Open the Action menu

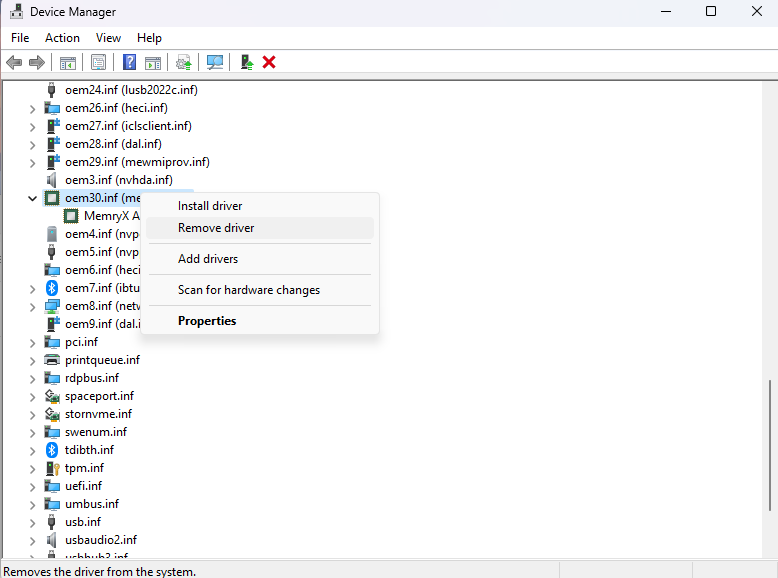(62, 38)
